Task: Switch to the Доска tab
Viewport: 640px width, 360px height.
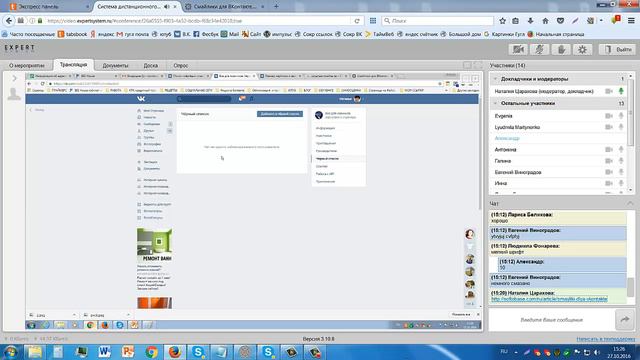Action: tap(151, 65)
